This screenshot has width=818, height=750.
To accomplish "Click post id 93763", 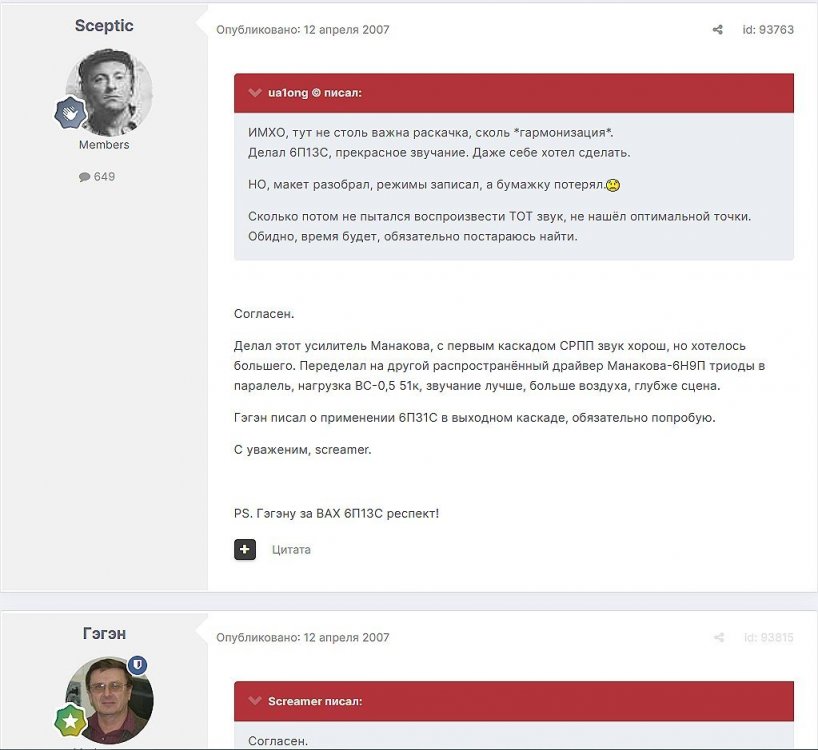I will 768,30.
